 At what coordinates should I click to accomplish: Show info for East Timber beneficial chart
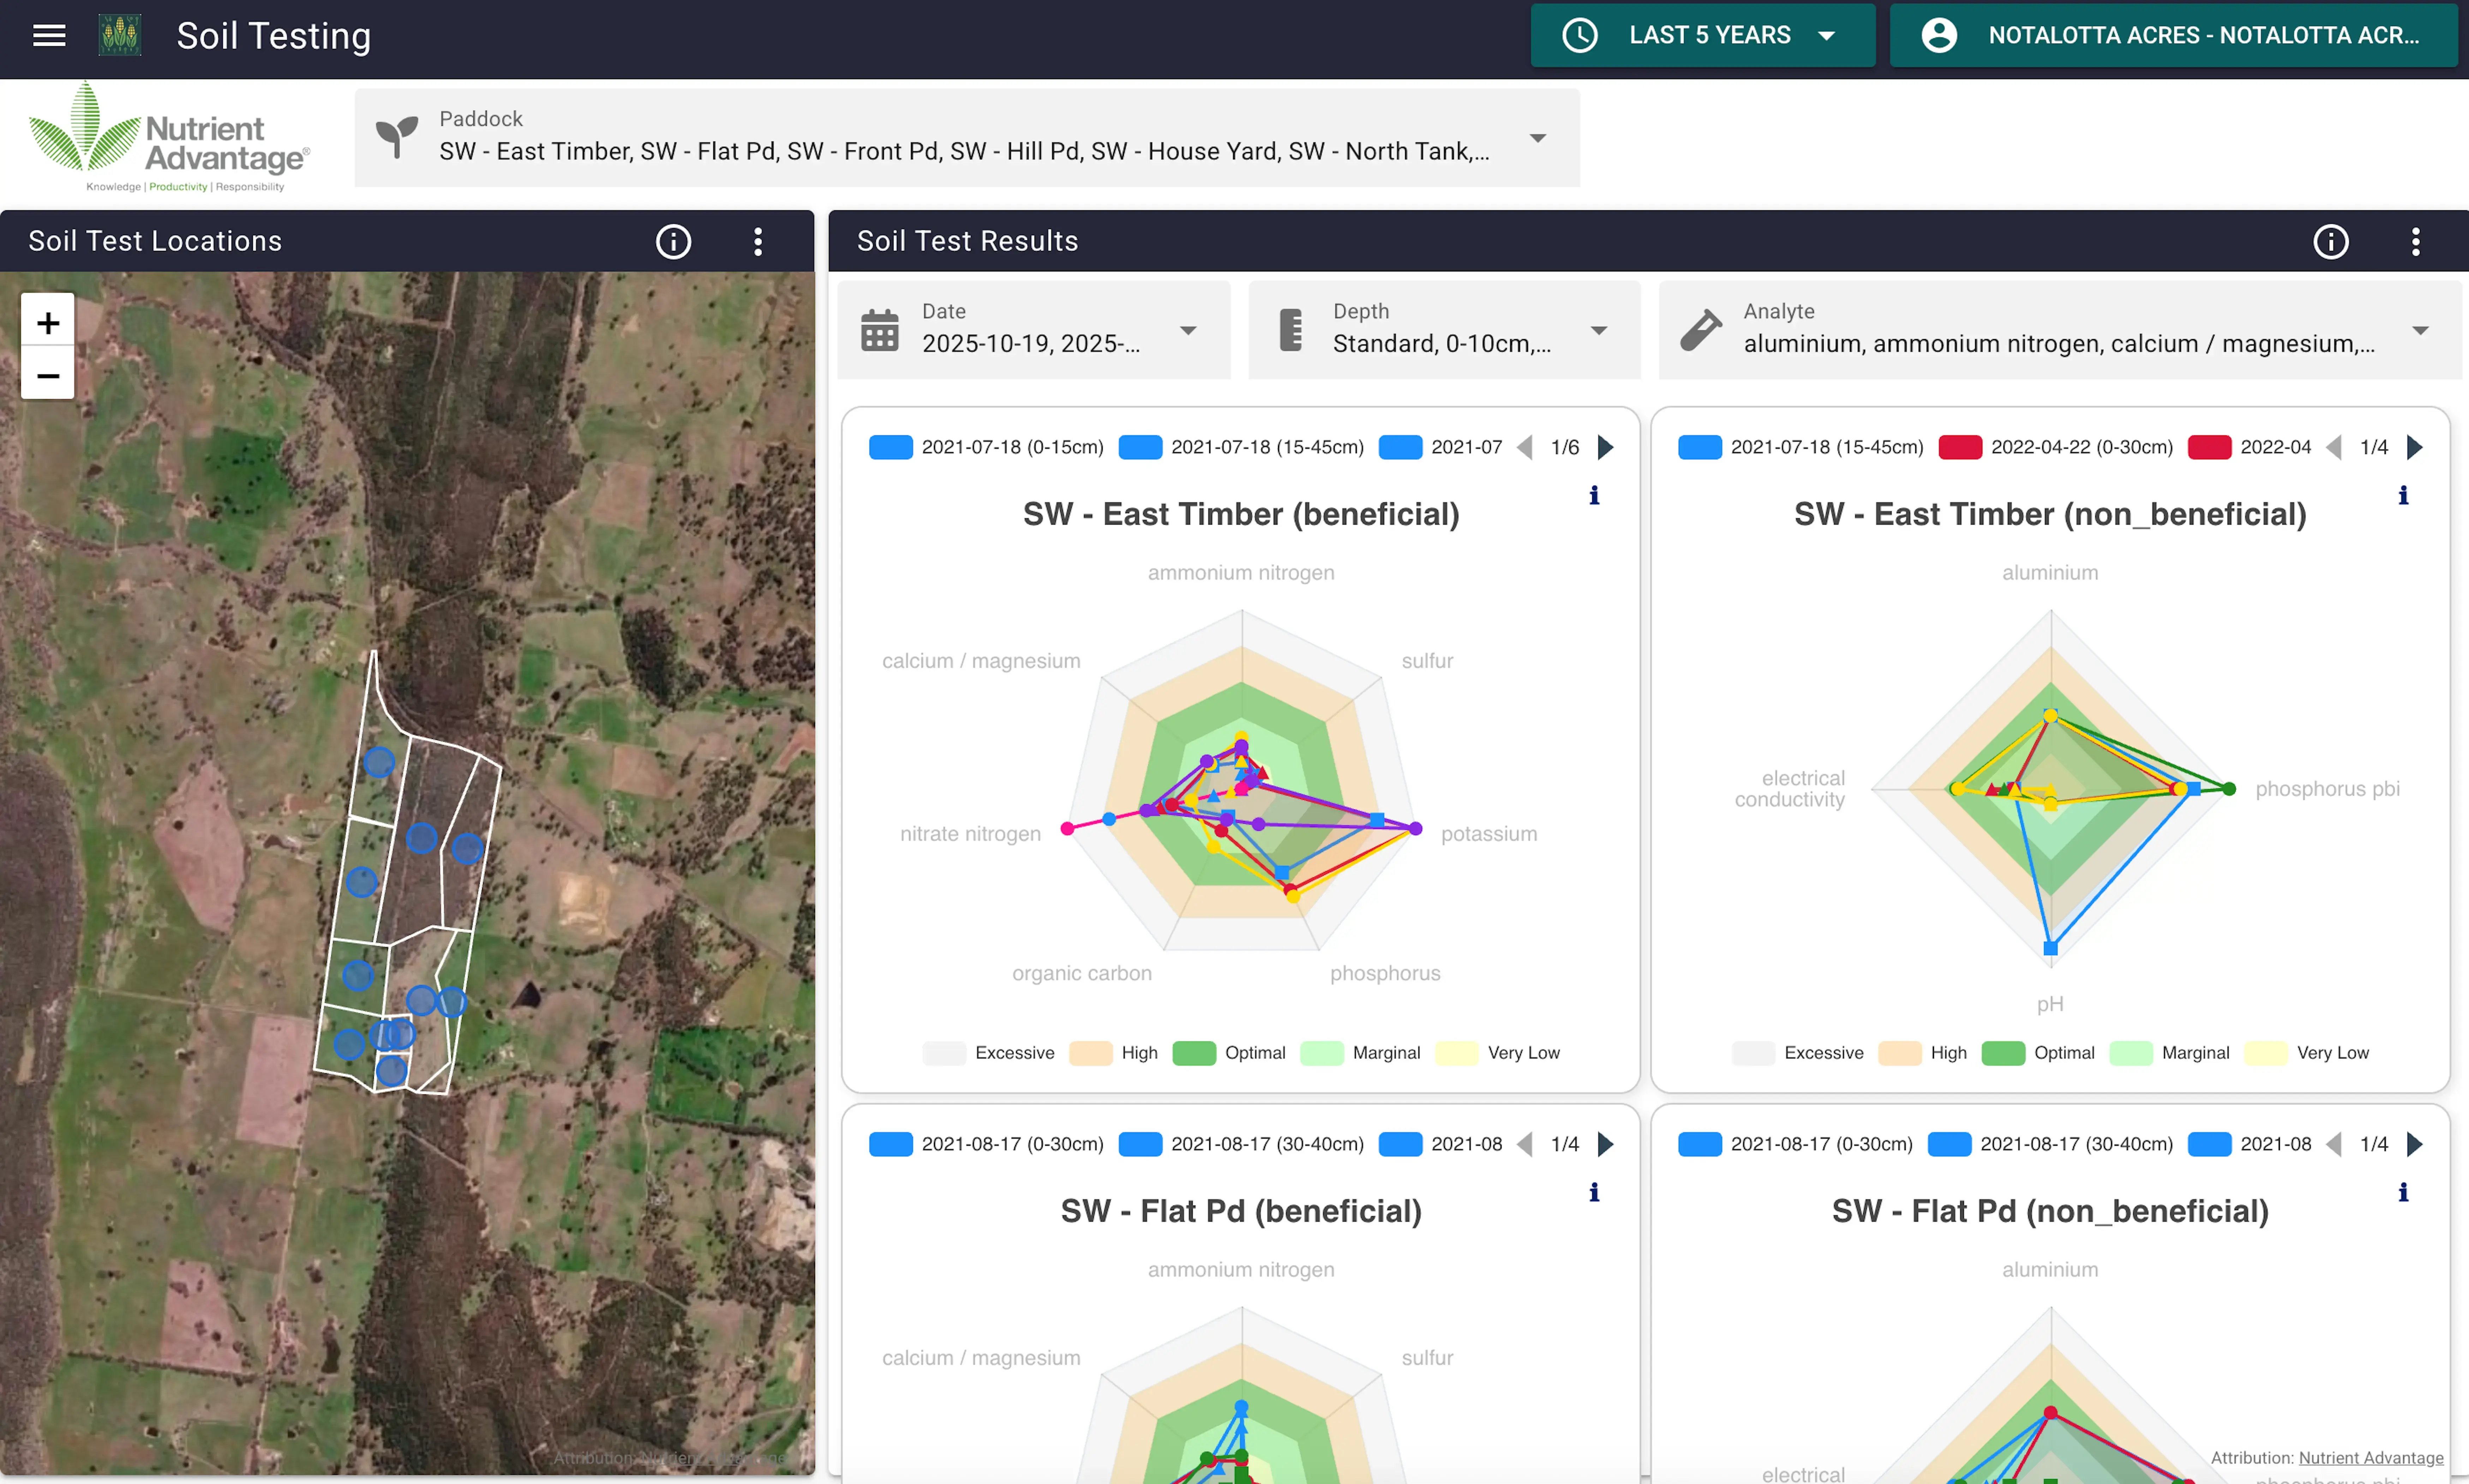[1594, 495]
